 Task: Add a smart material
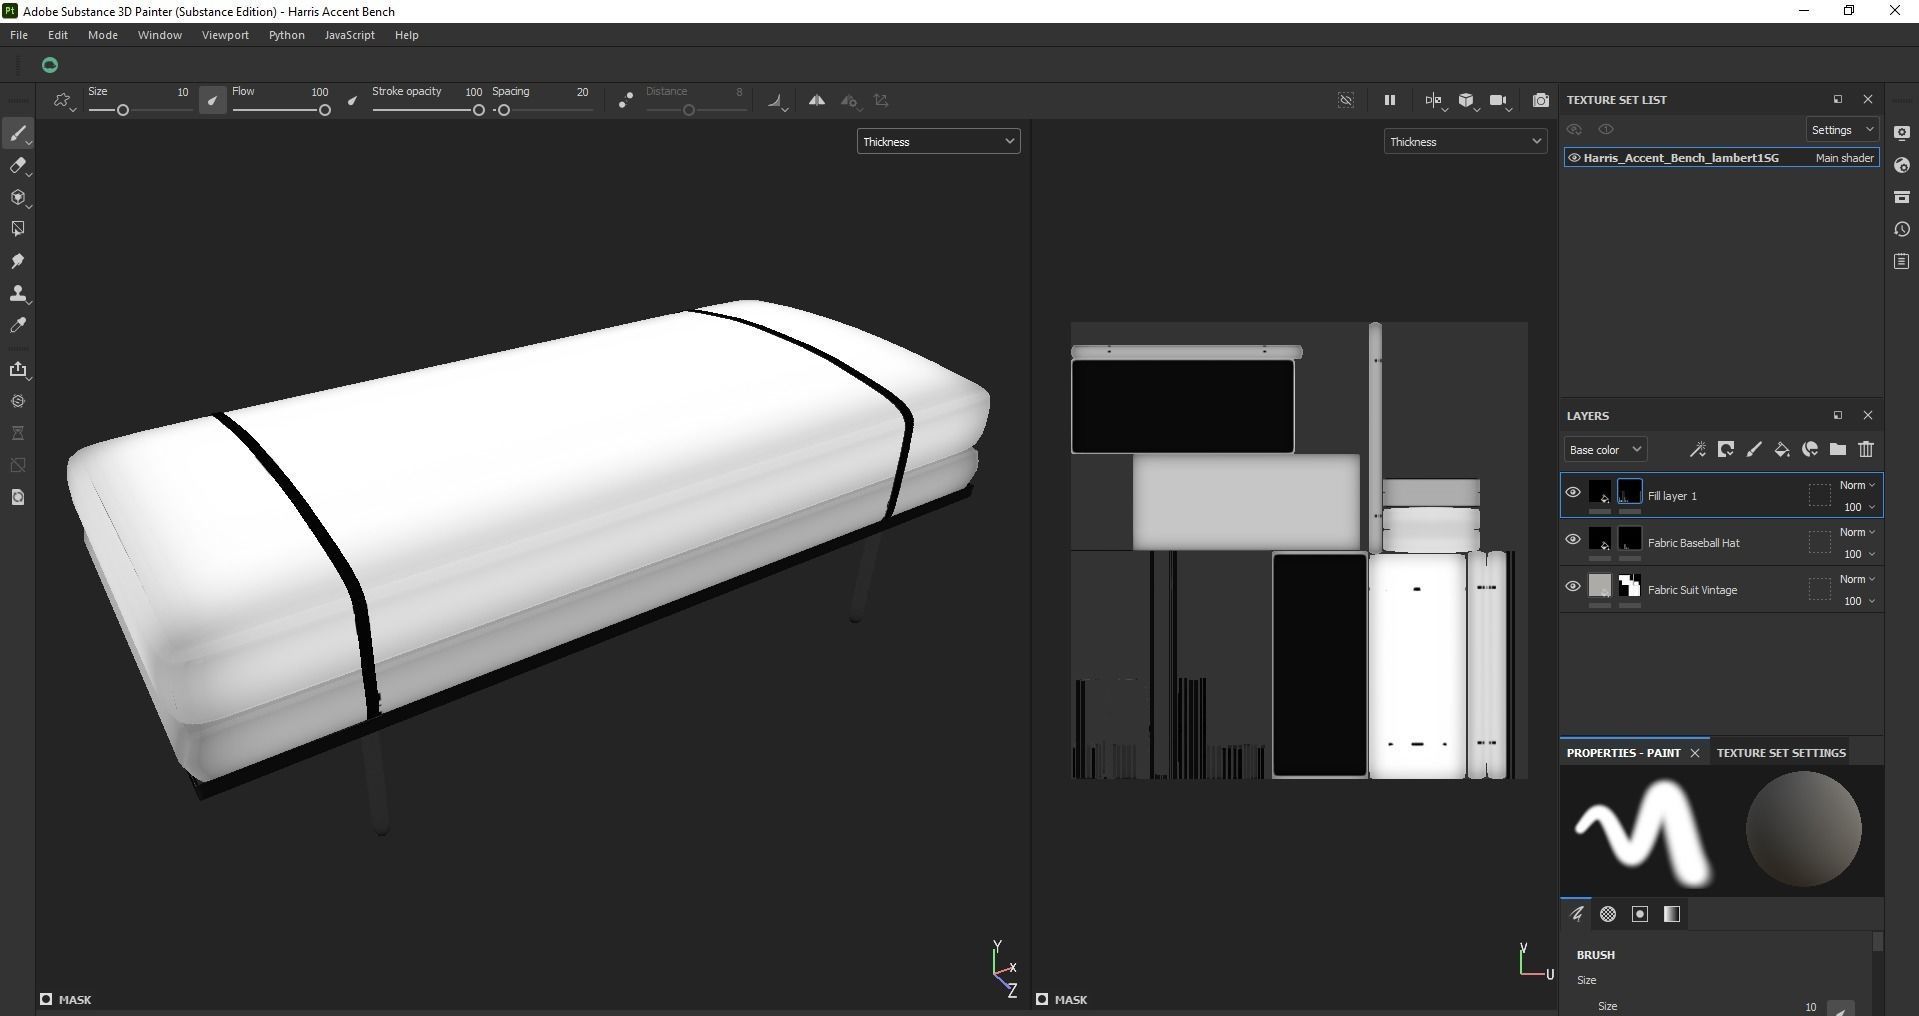(x=1809, y=450)
